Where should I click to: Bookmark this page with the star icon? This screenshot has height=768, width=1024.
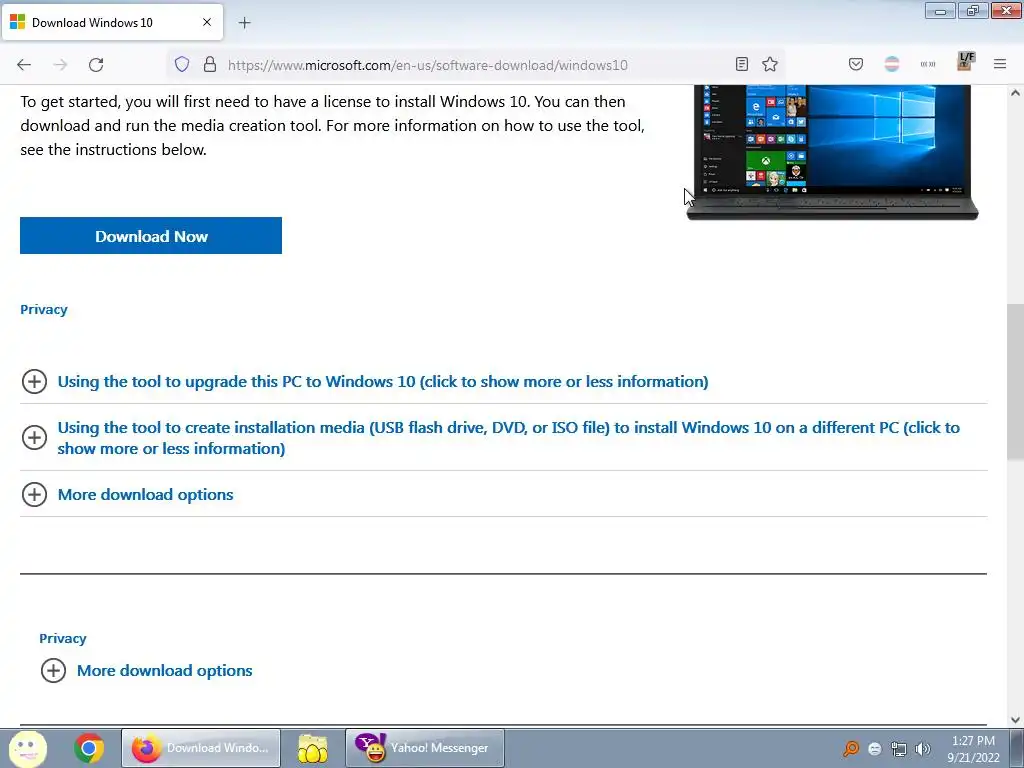[x=770, y=64]
